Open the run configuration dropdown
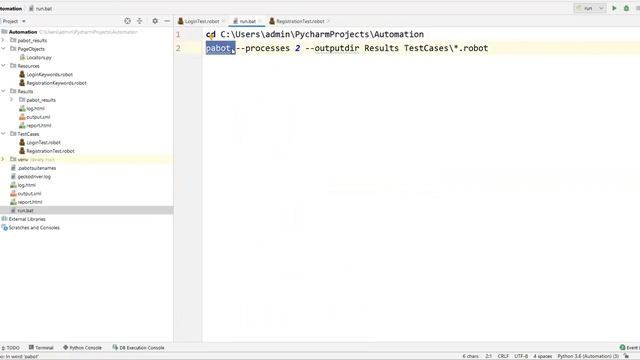The width and height of the screenshot is (640, 360). point(590,8)
